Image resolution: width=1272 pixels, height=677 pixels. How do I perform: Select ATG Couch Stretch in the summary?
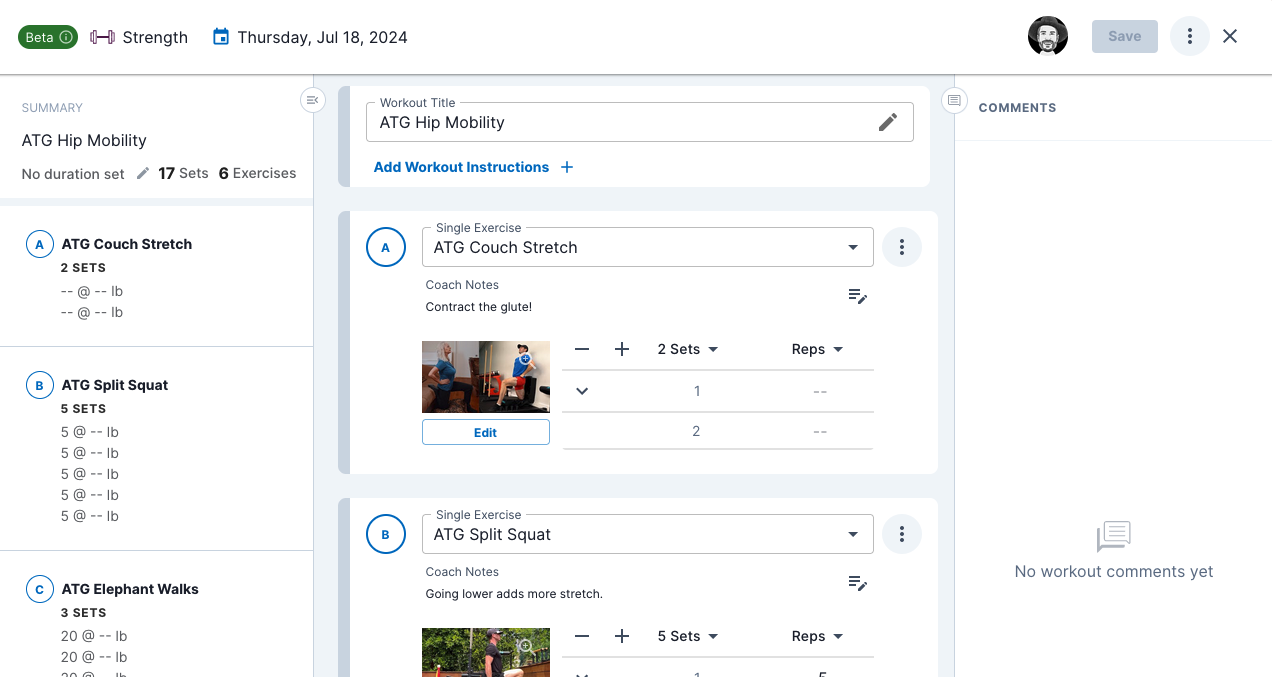[x=127, y=244]
